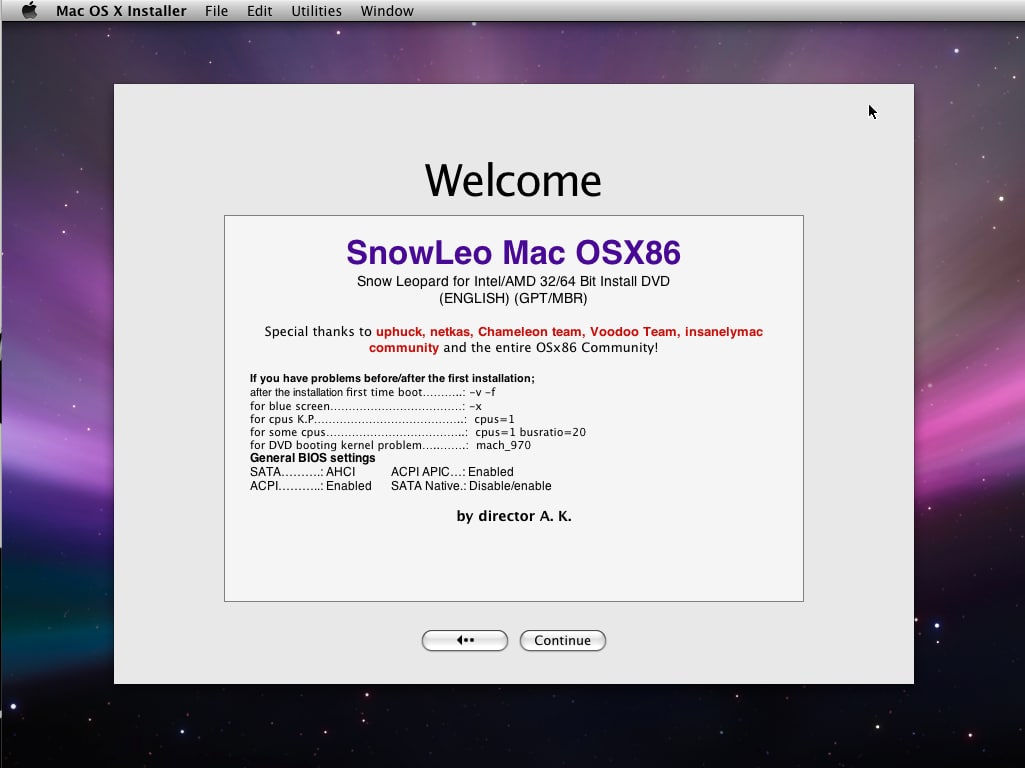Click 'ACPI APIC...: Enabled' text

(452, 472)
